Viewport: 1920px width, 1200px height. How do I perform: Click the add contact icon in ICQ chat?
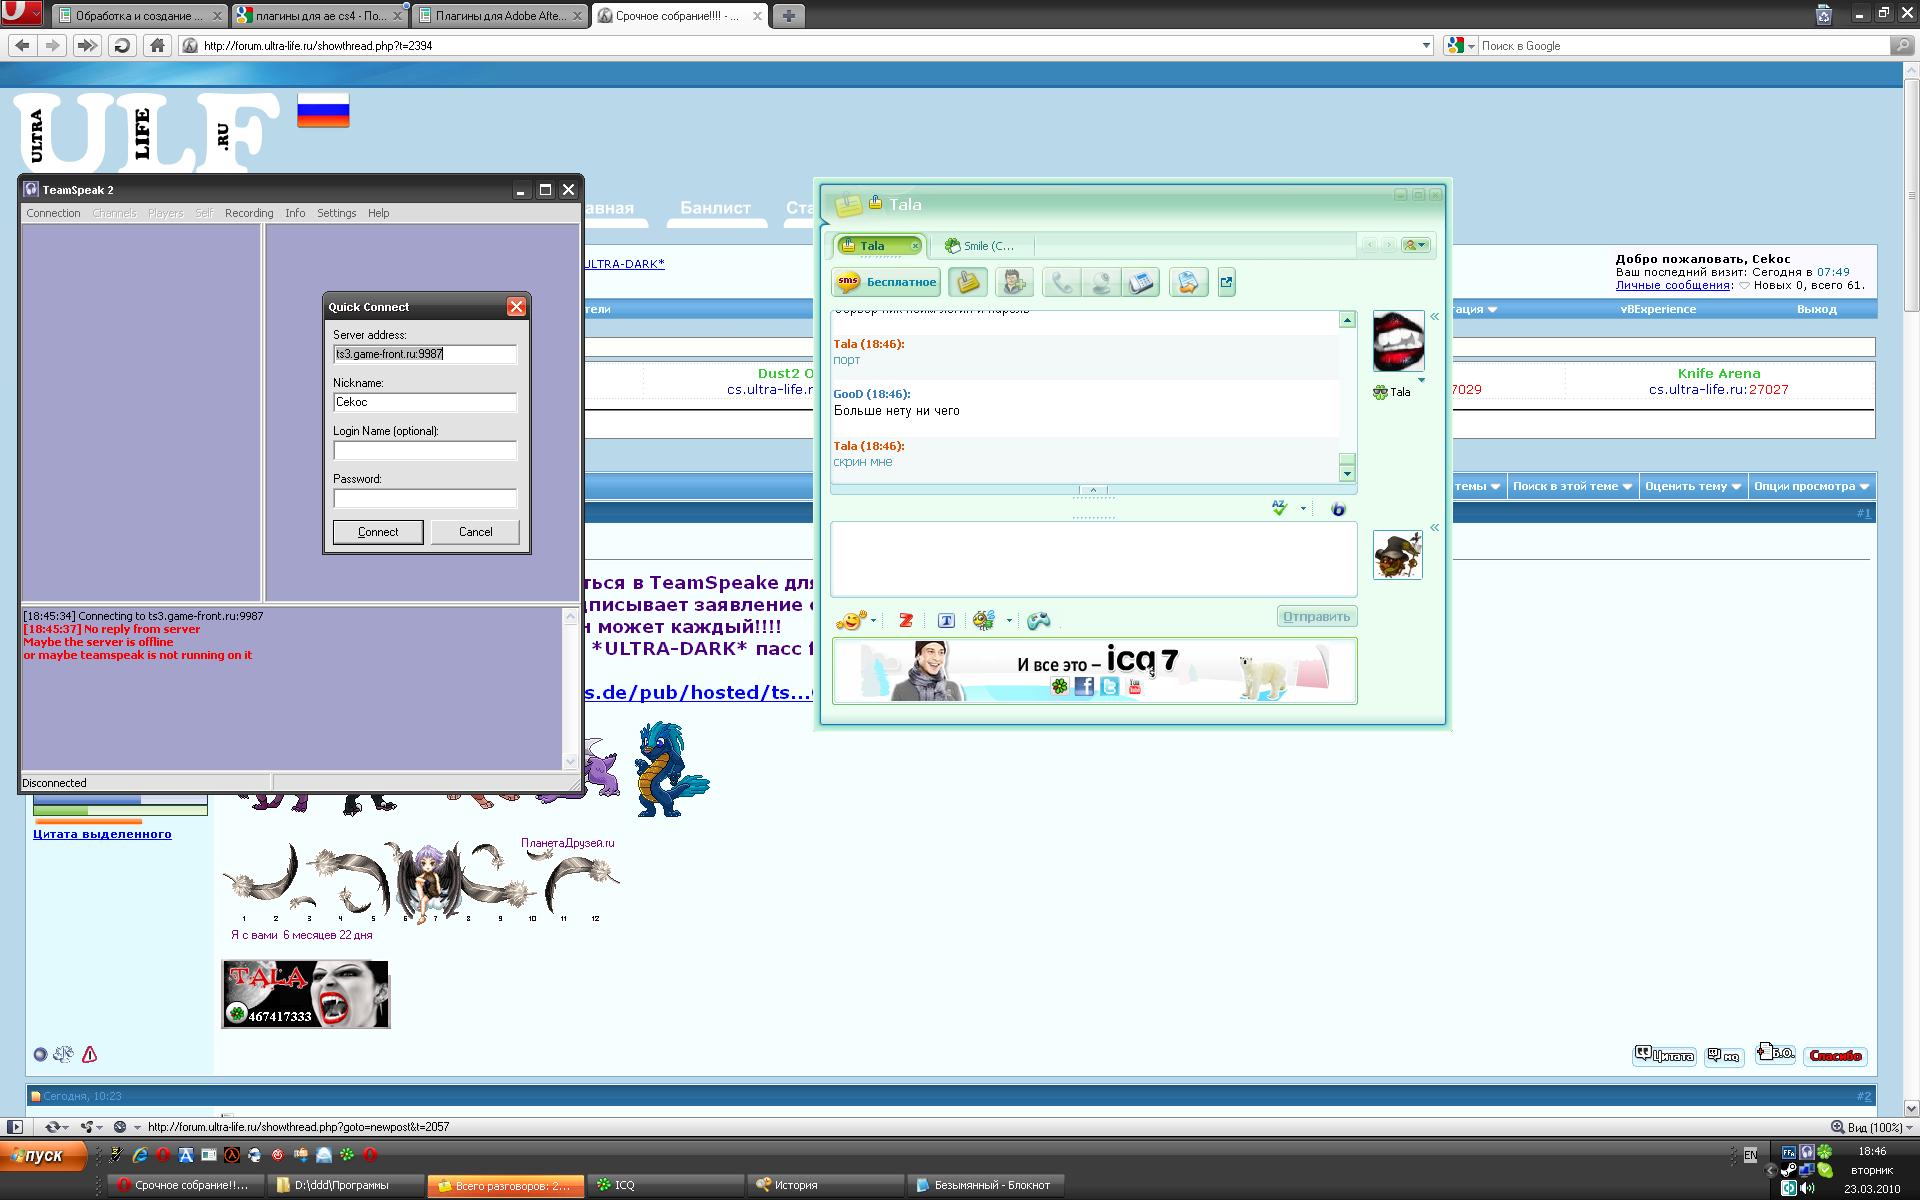coord(1013,283)
